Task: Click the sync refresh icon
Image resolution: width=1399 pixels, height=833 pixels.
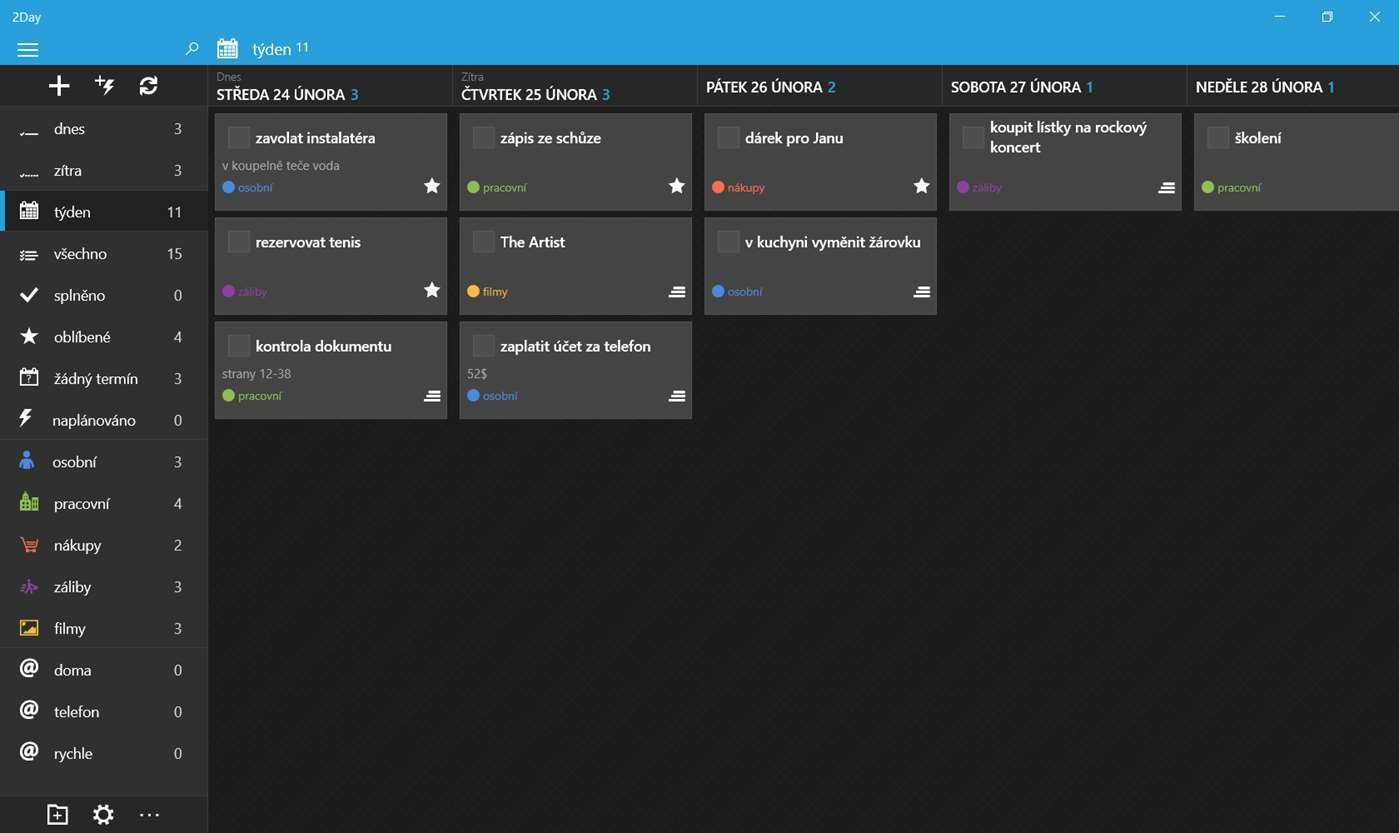Action: [x=149, y=86]
